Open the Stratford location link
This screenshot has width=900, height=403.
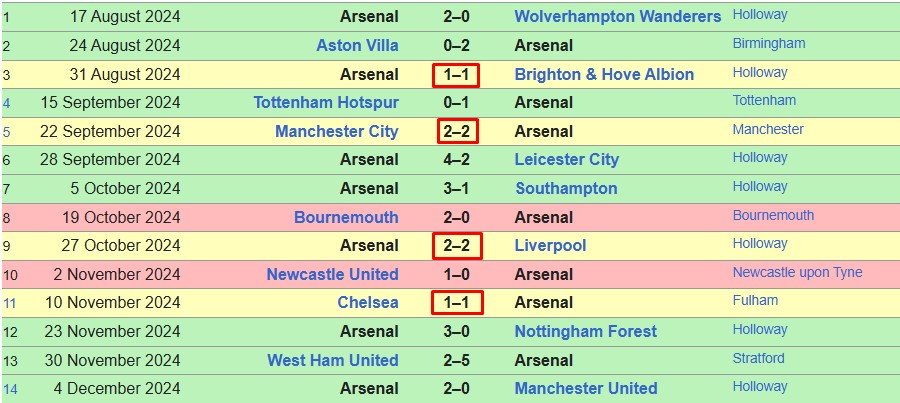click(758, 358)
